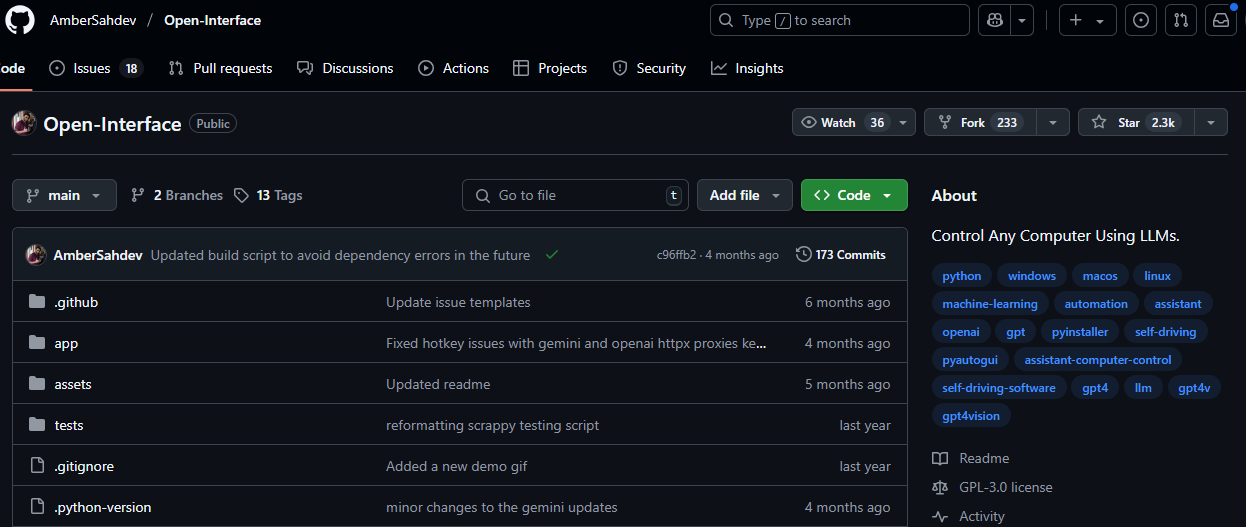
Task: Open the .gitignore file
Action: (84, 466)
